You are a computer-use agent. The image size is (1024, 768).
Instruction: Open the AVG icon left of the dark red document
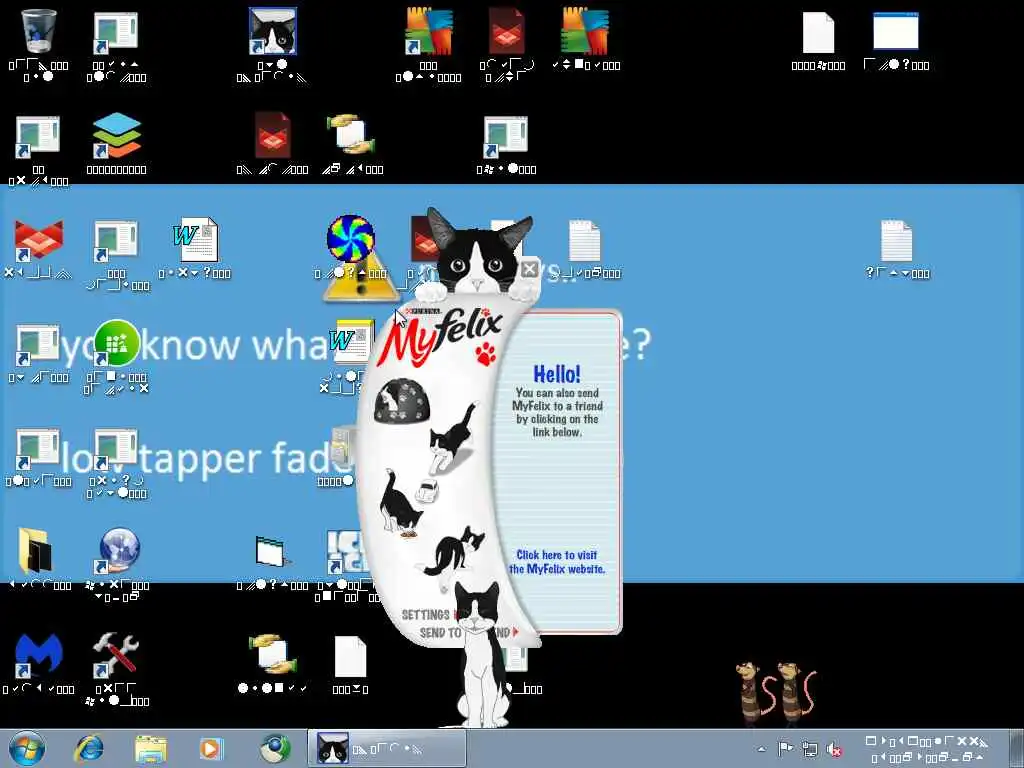pos(428,31)
